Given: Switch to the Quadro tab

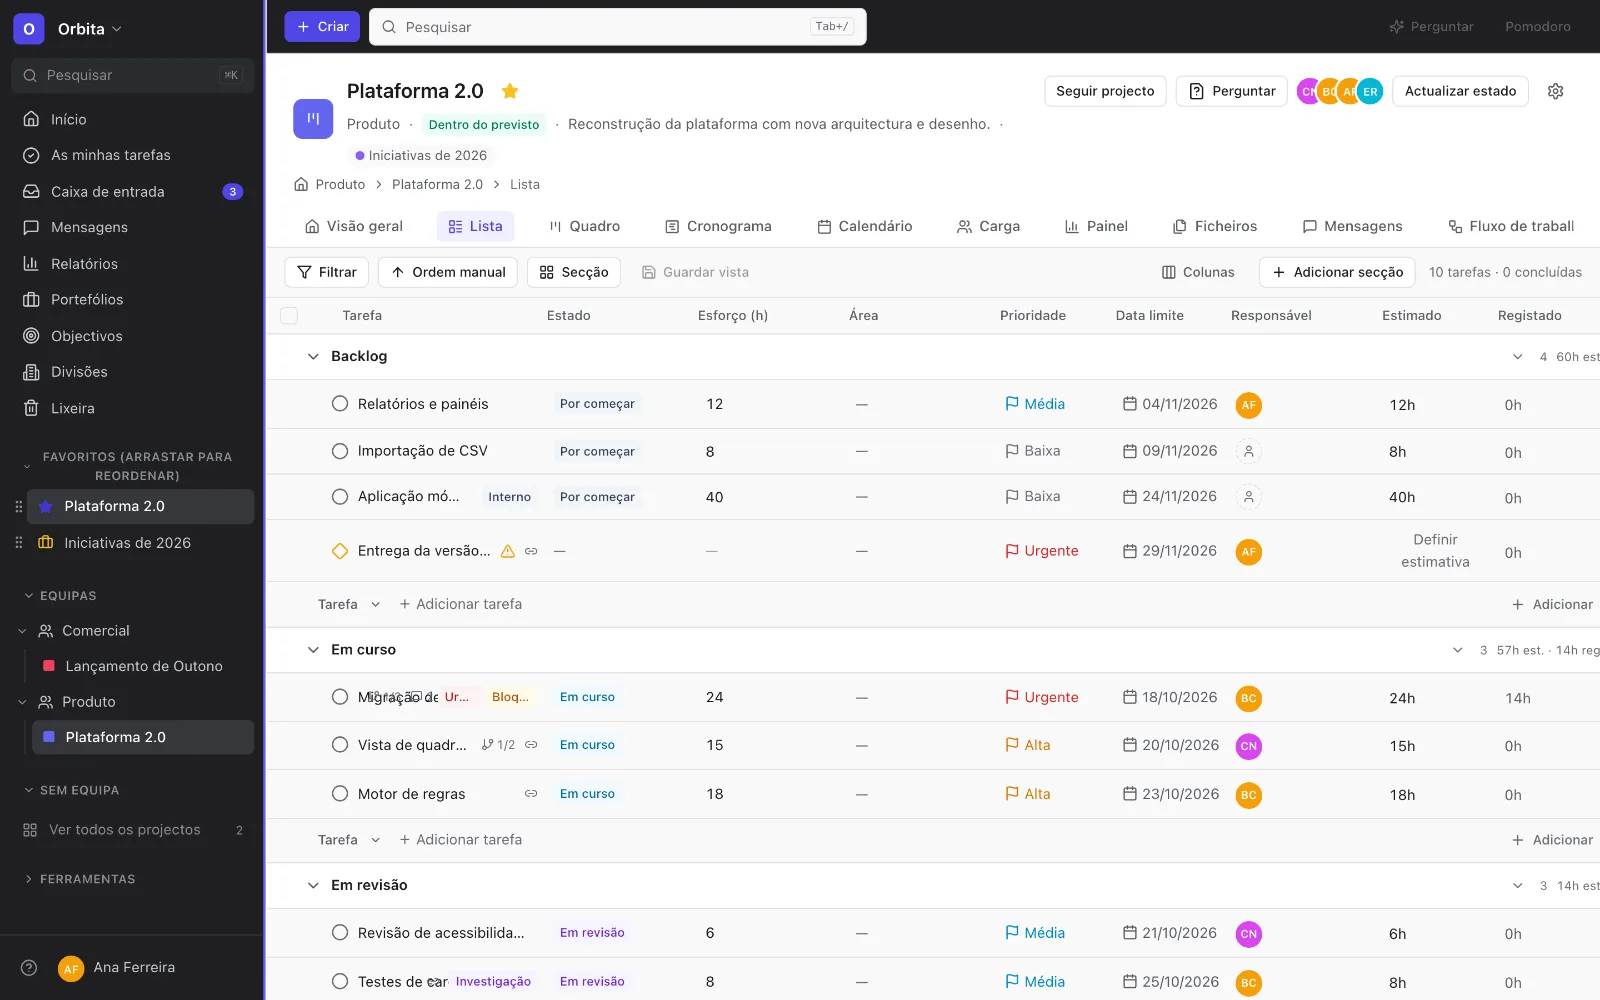Looking at the screenshot, I should tap(585, 226).
